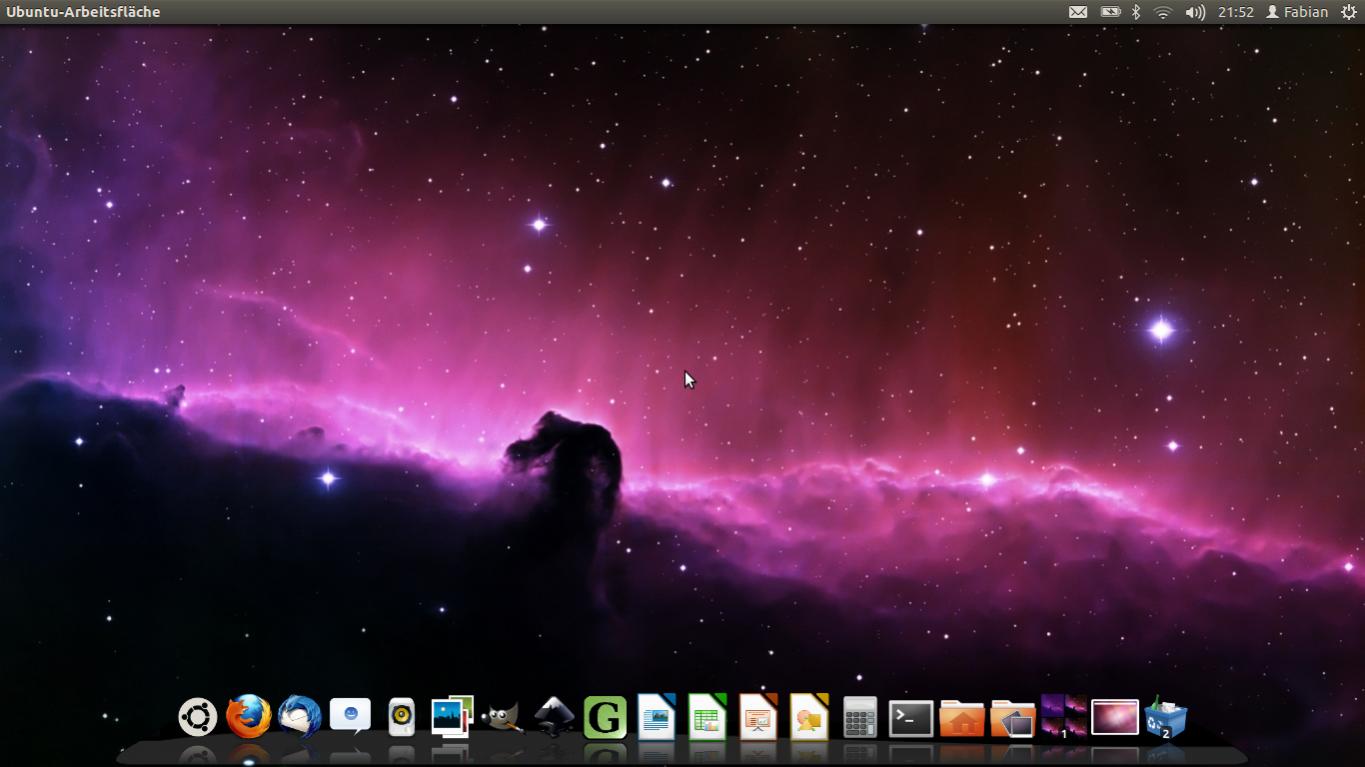The image size is (1365, 767).
Task: Open the Calculator app
Action: coord(859,716)
